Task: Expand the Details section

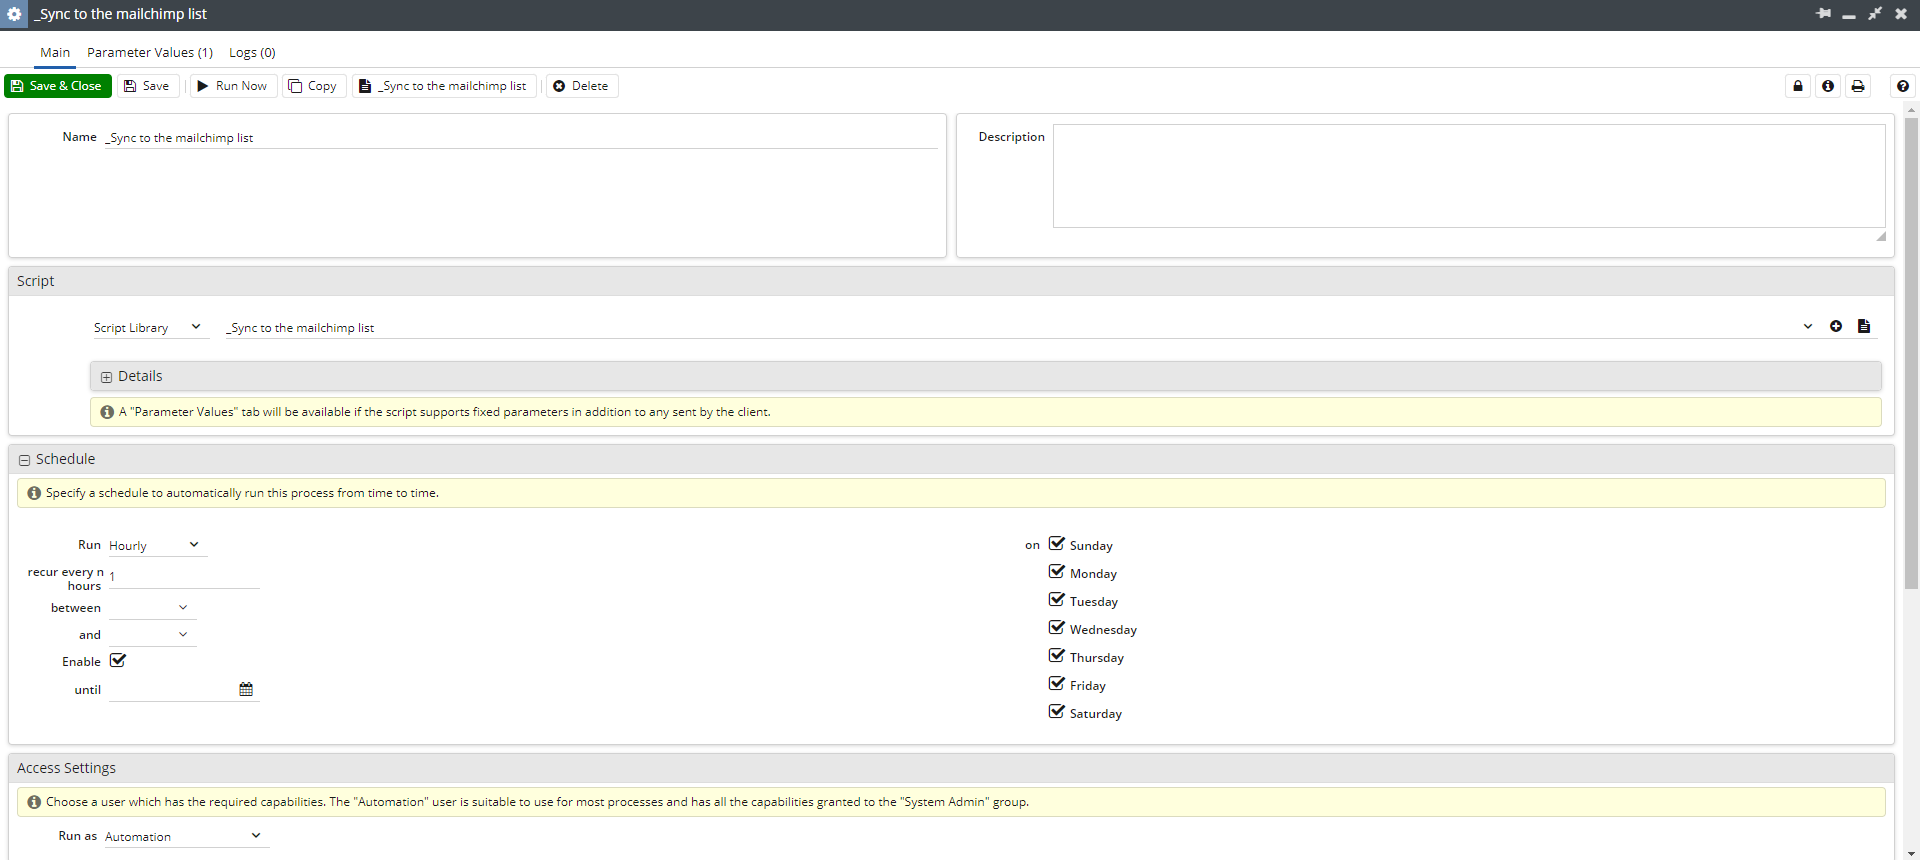Action: 106,377
